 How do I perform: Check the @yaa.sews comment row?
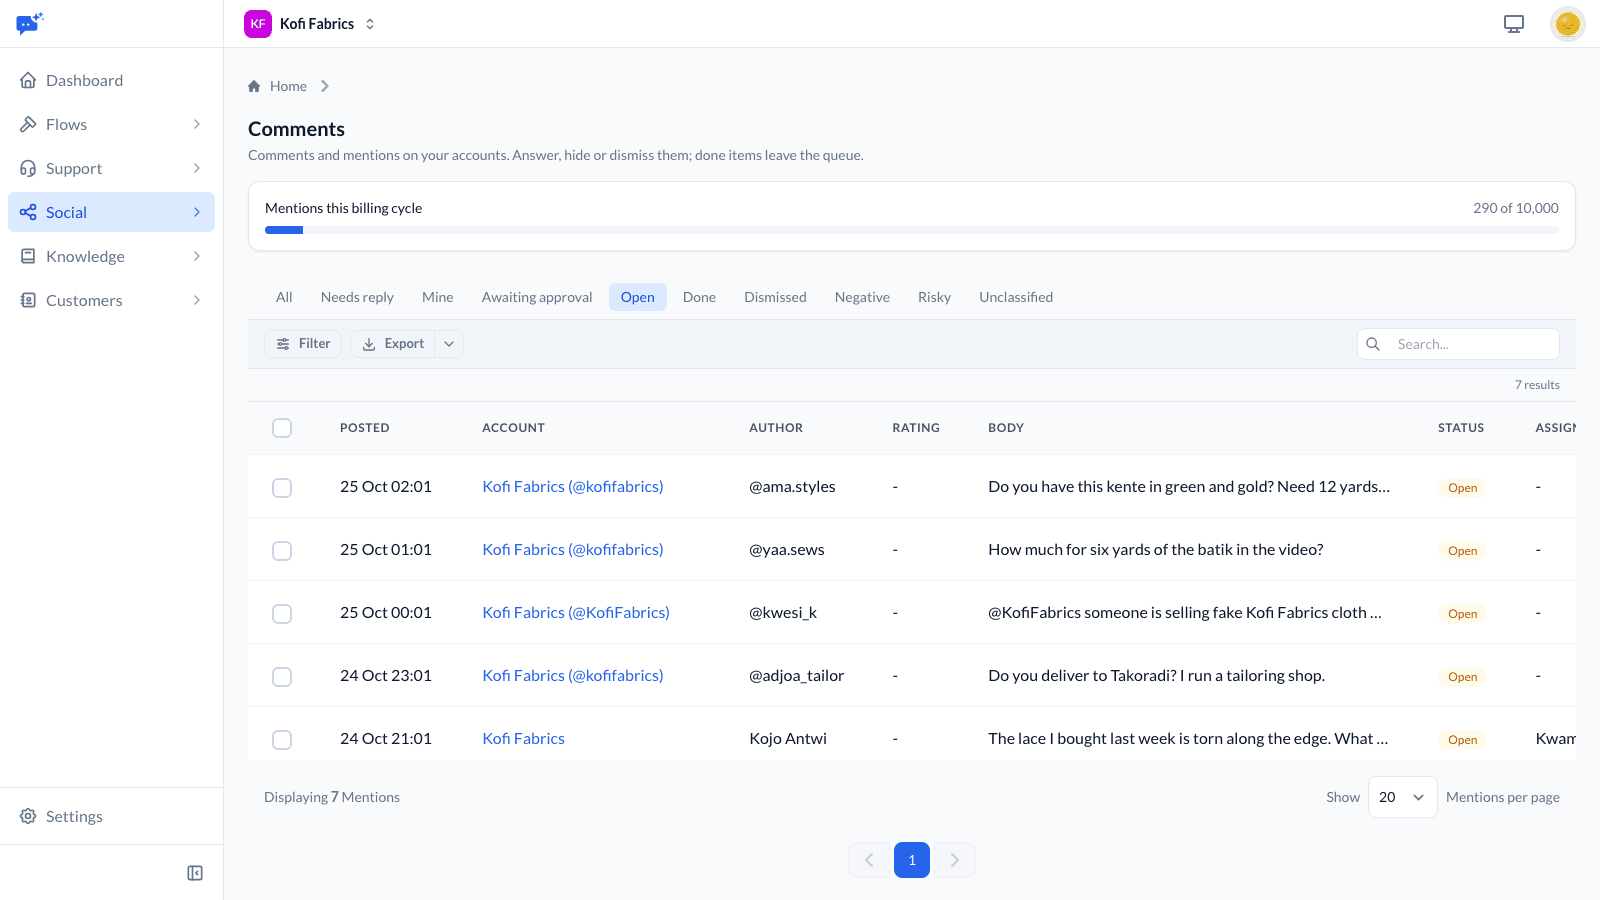click(282, 551)
